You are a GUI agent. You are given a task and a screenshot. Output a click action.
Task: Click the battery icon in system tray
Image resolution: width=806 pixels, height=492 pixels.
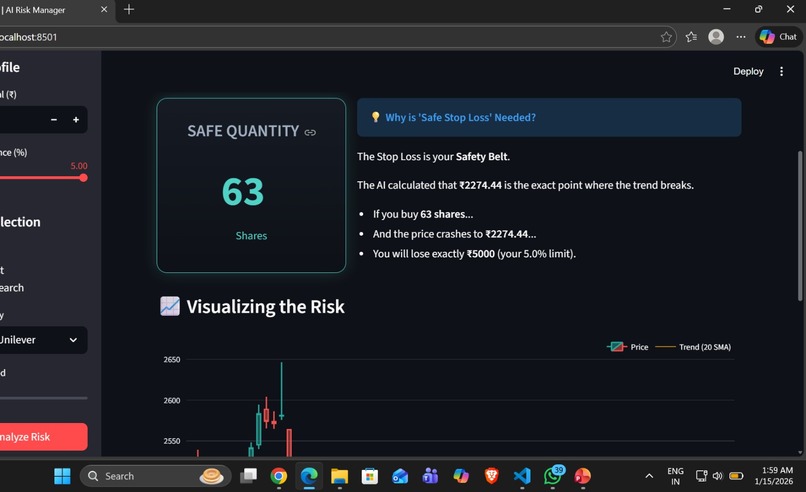pos(736,476)
